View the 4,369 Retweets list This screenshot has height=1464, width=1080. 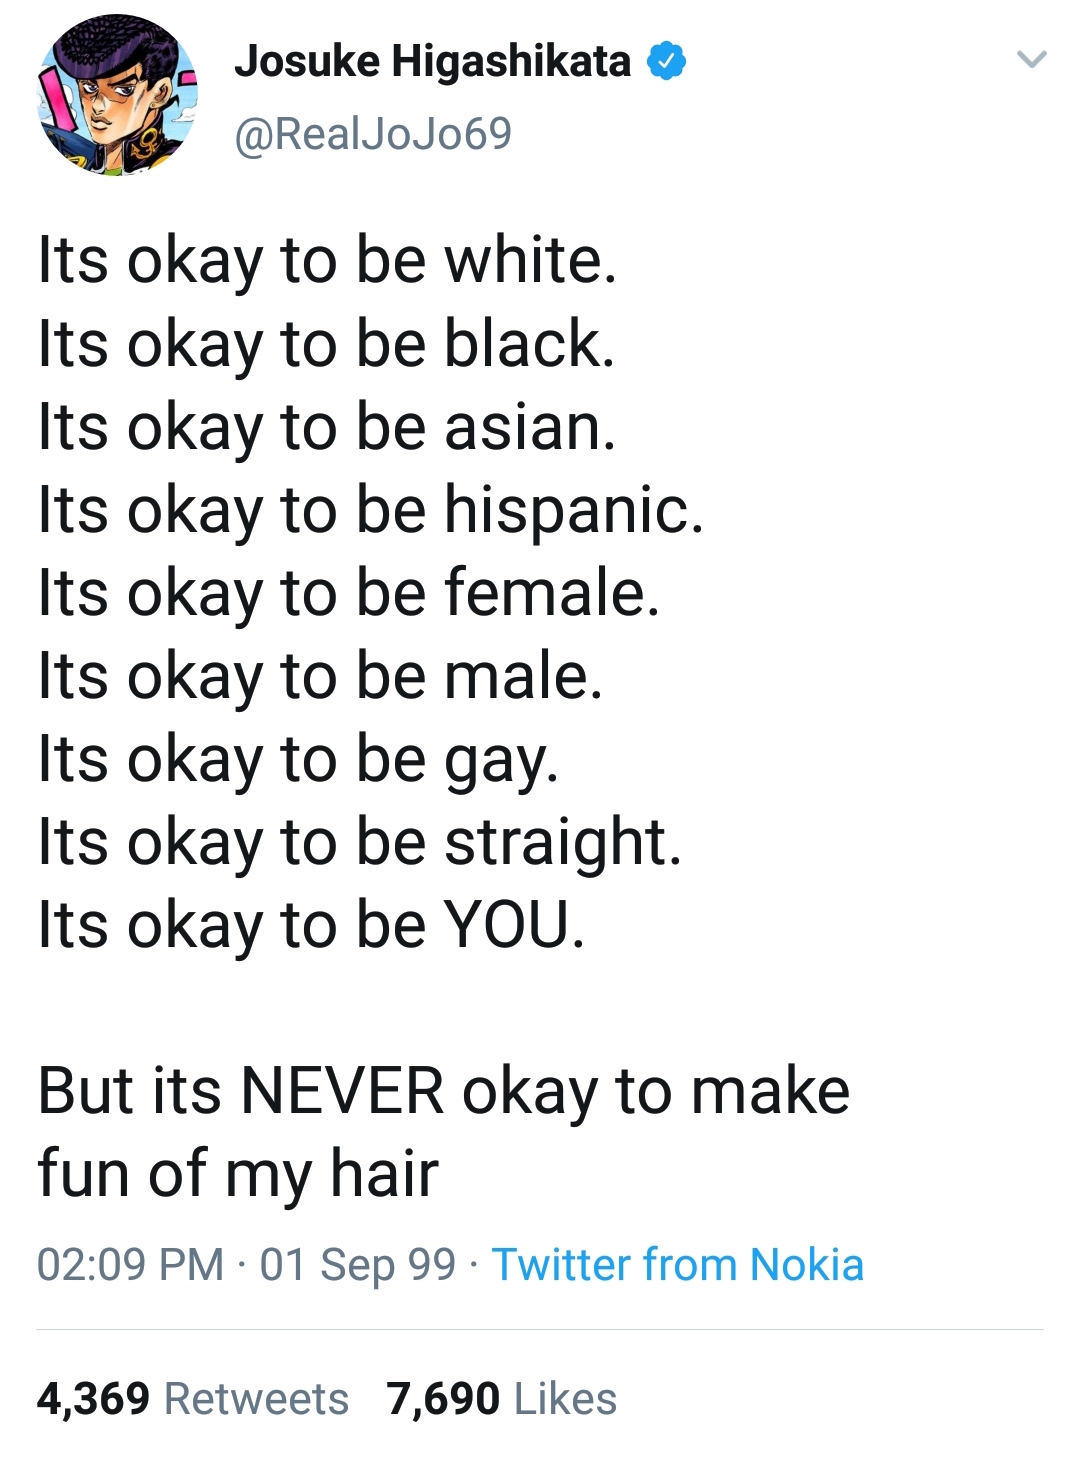coord(192,1399)
